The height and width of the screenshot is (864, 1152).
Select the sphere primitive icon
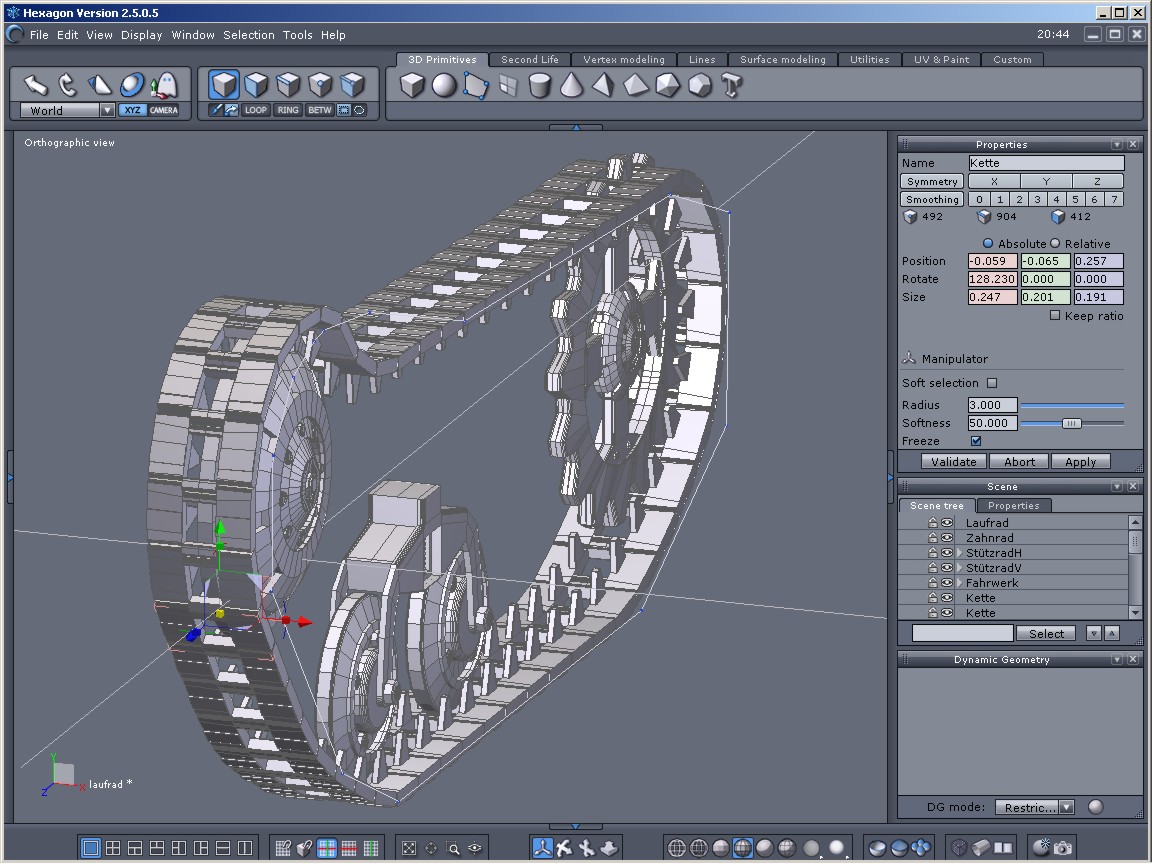pyautogui.click(x=444, y=86)
